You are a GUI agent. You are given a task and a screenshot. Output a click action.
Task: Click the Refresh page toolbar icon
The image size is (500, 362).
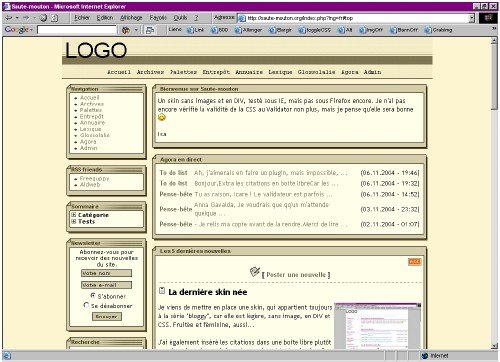click(x=54, y=18)
